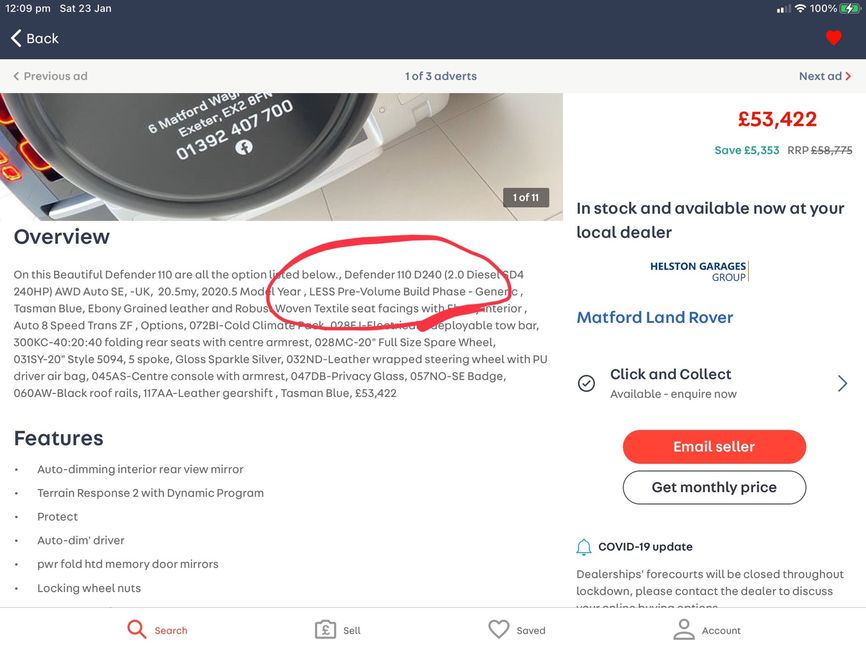This screenshot has height=650, width=866.
Task: Click the Email seller button
Action: [x=714, y=447]
